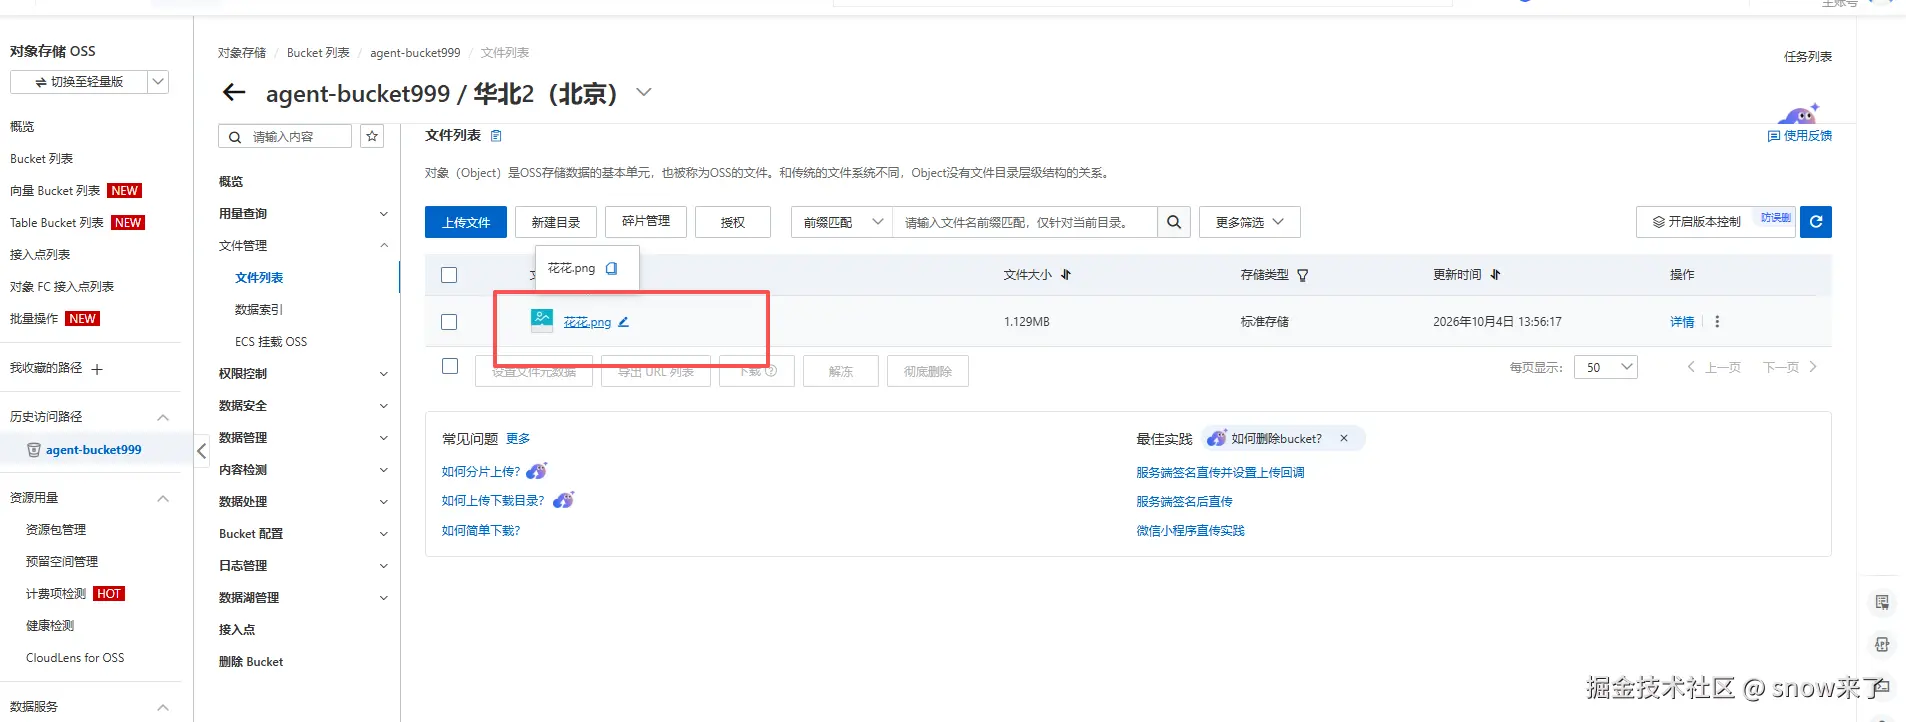Click the sidebar 请输入内容 search field

click(285, 136)
